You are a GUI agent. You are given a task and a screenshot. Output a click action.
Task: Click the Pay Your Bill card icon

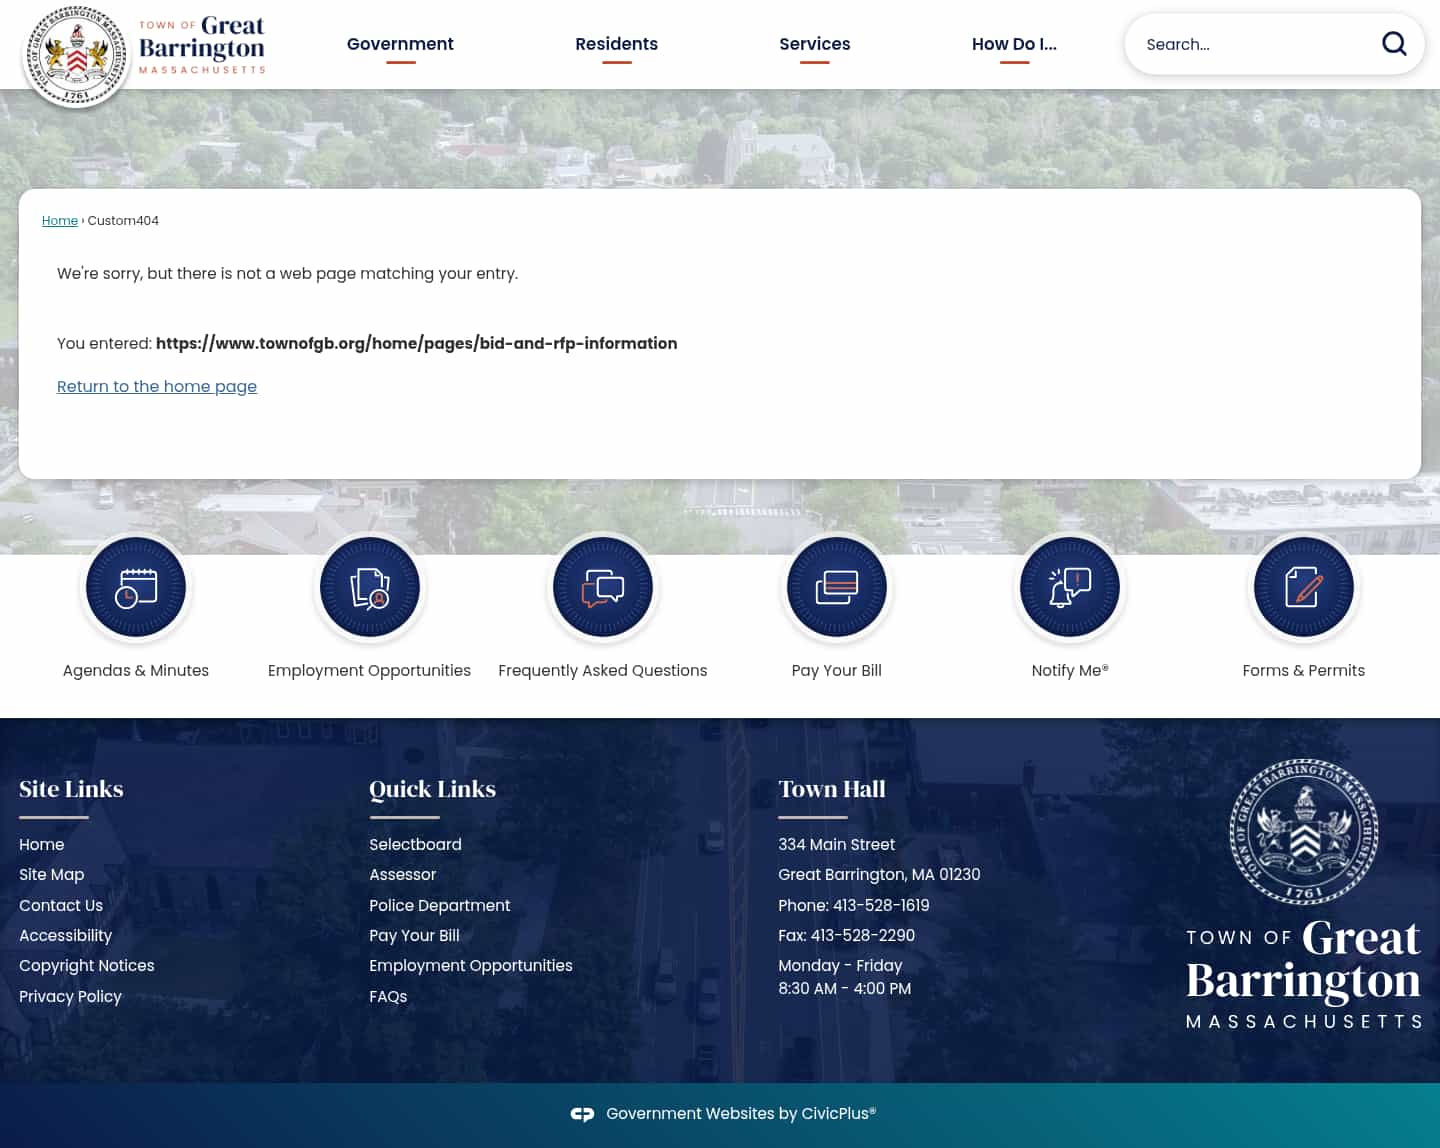coord(836,587)
